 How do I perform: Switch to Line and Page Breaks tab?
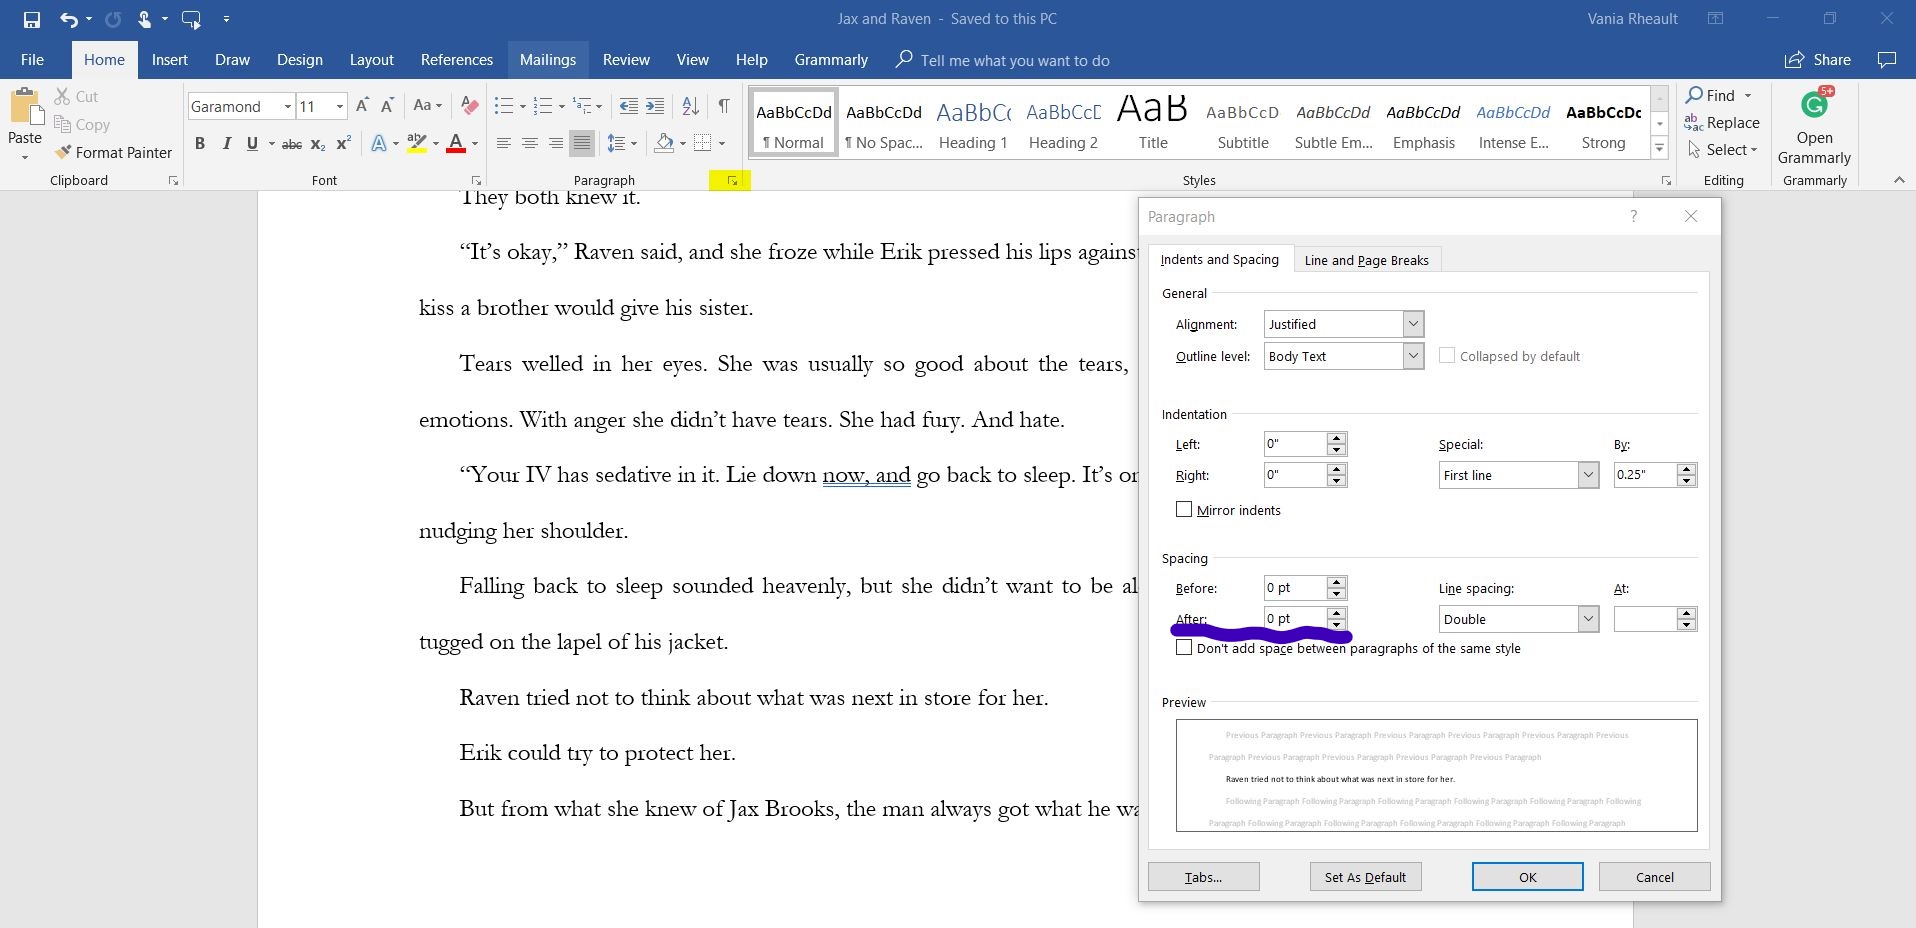click(x=1366, y=260)
